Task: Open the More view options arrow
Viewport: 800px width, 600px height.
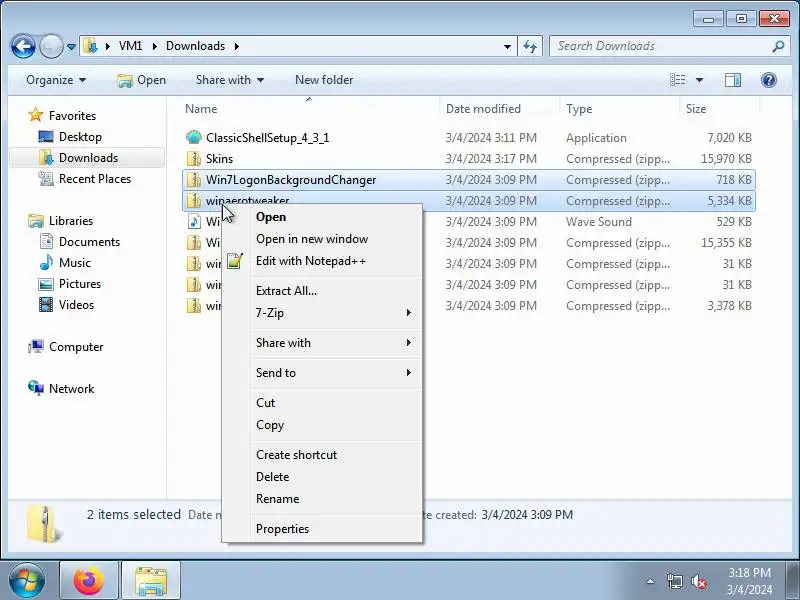Action: click(x=699, y=80)
